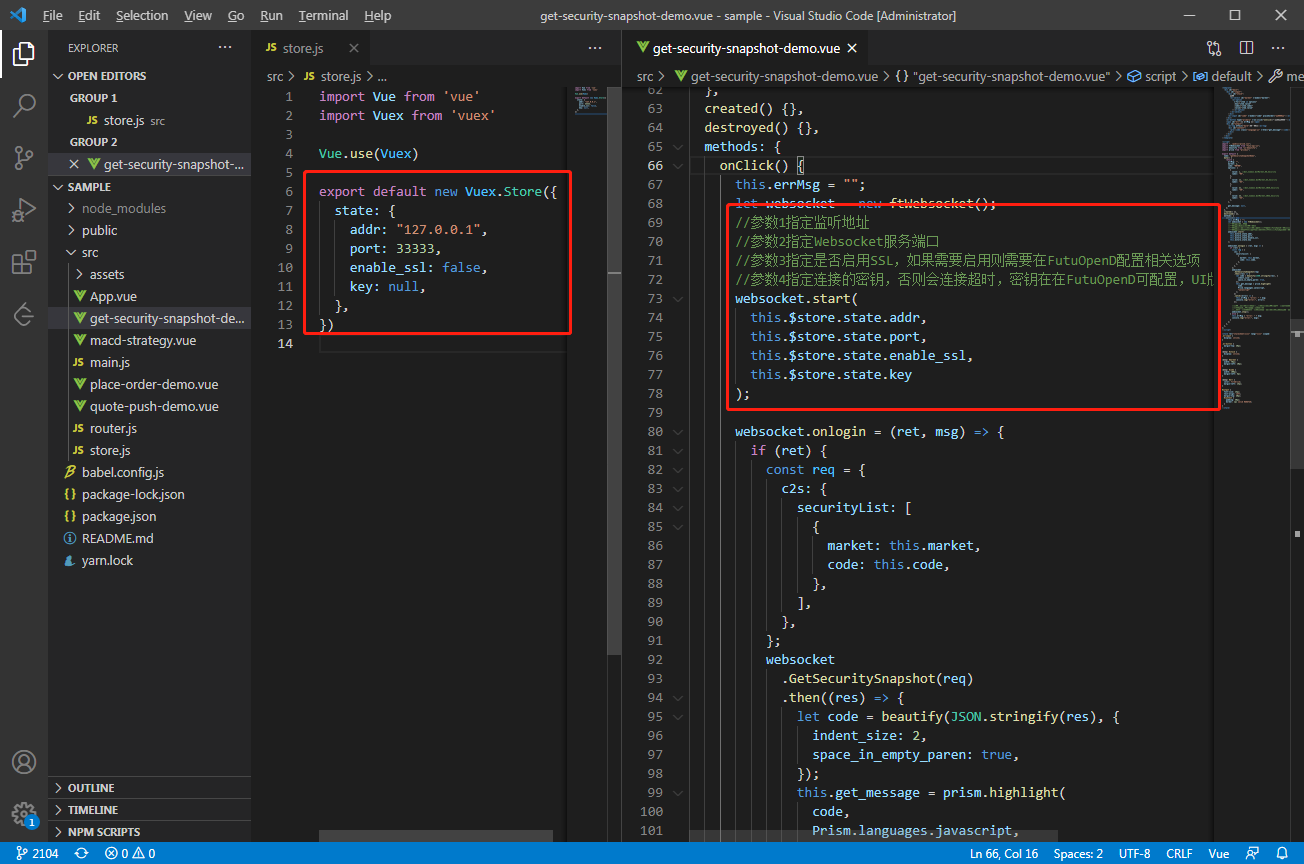Click the notifications bell in status bar
Screen dimensions: 1304x864
point(1283,854)
